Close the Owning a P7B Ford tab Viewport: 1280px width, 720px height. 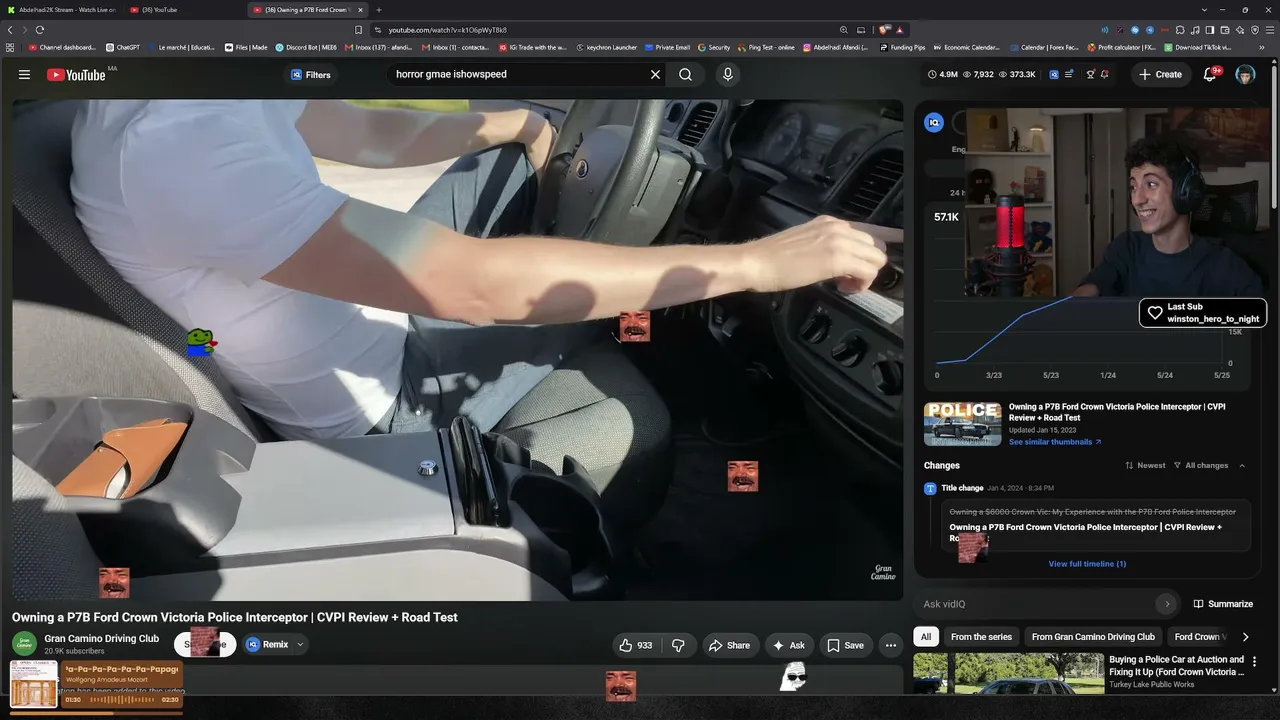pyautogui.click(x=362, y=10)
